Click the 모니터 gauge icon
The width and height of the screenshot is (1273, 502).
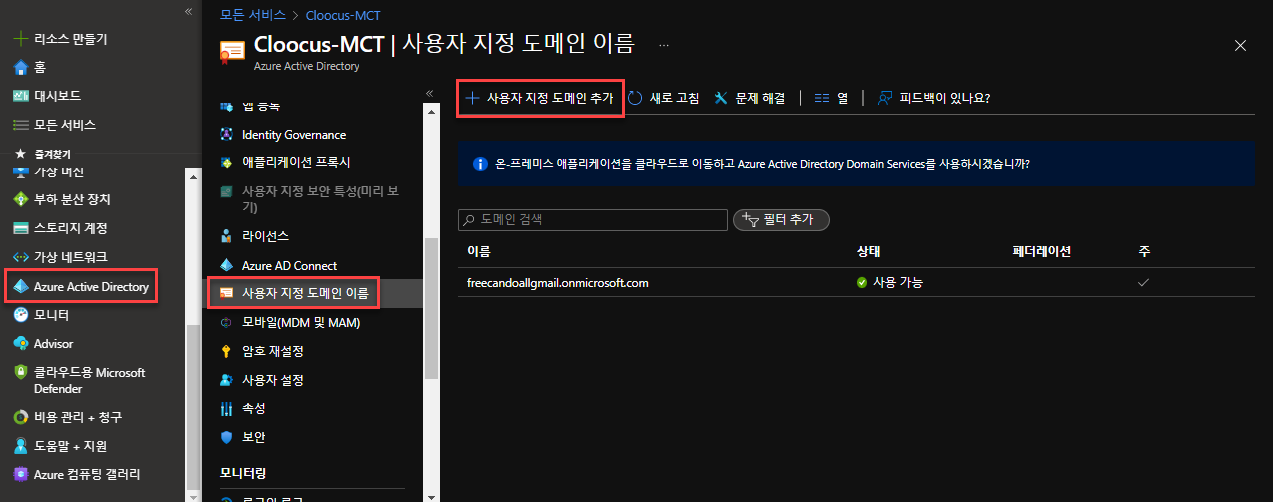pyautogui.click(x=20, y=315)
